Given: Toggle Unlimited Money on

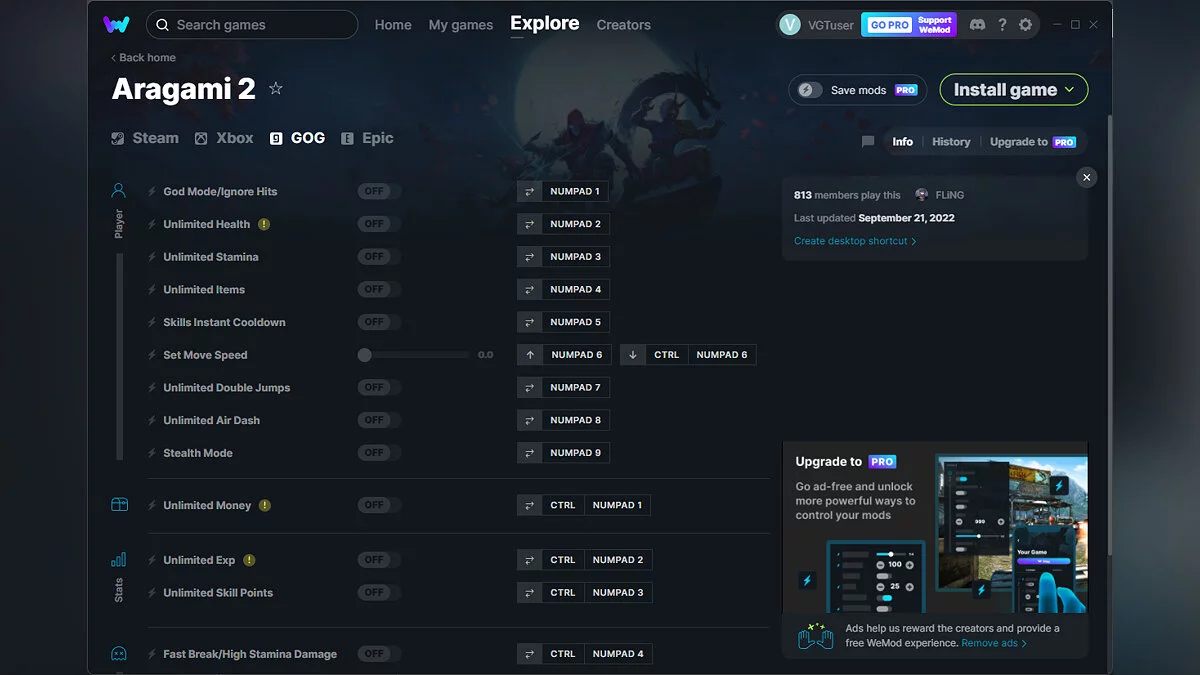Looking at the screenshot, I should click(379, 505).
